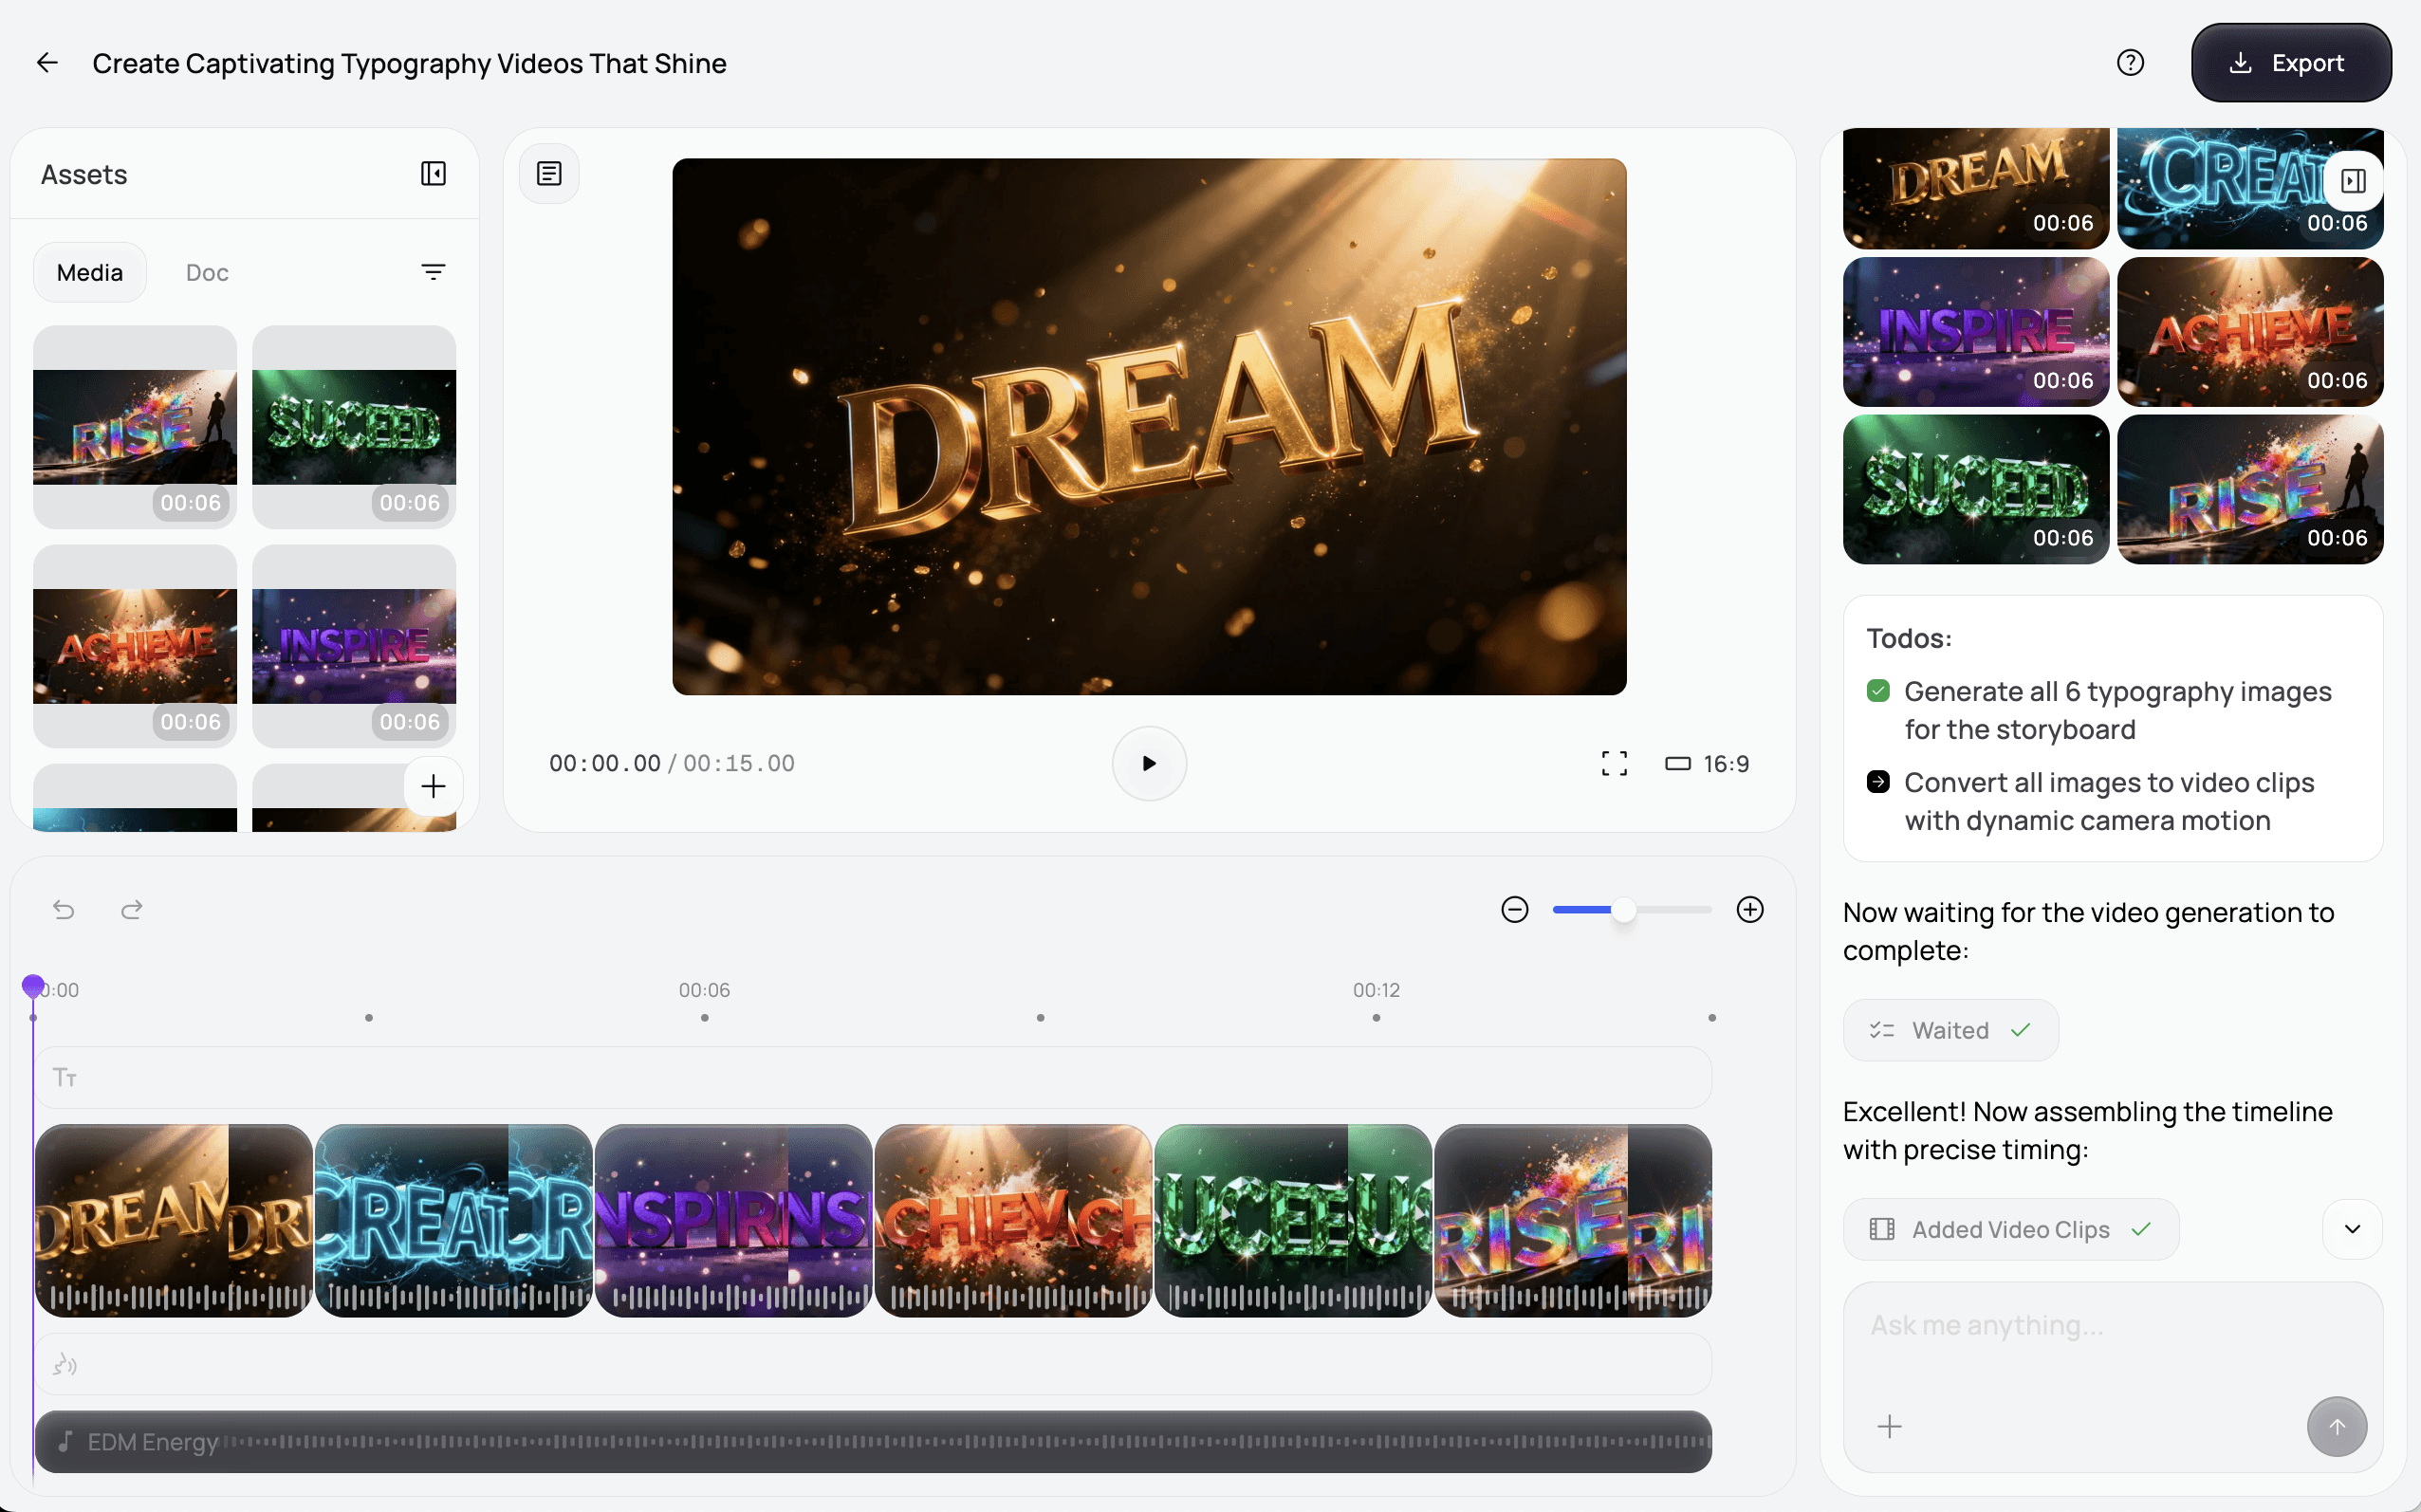This screenshot has width=2421, height=1512.
Task: Click the Export button
Action: click(x=2290, y=63)
